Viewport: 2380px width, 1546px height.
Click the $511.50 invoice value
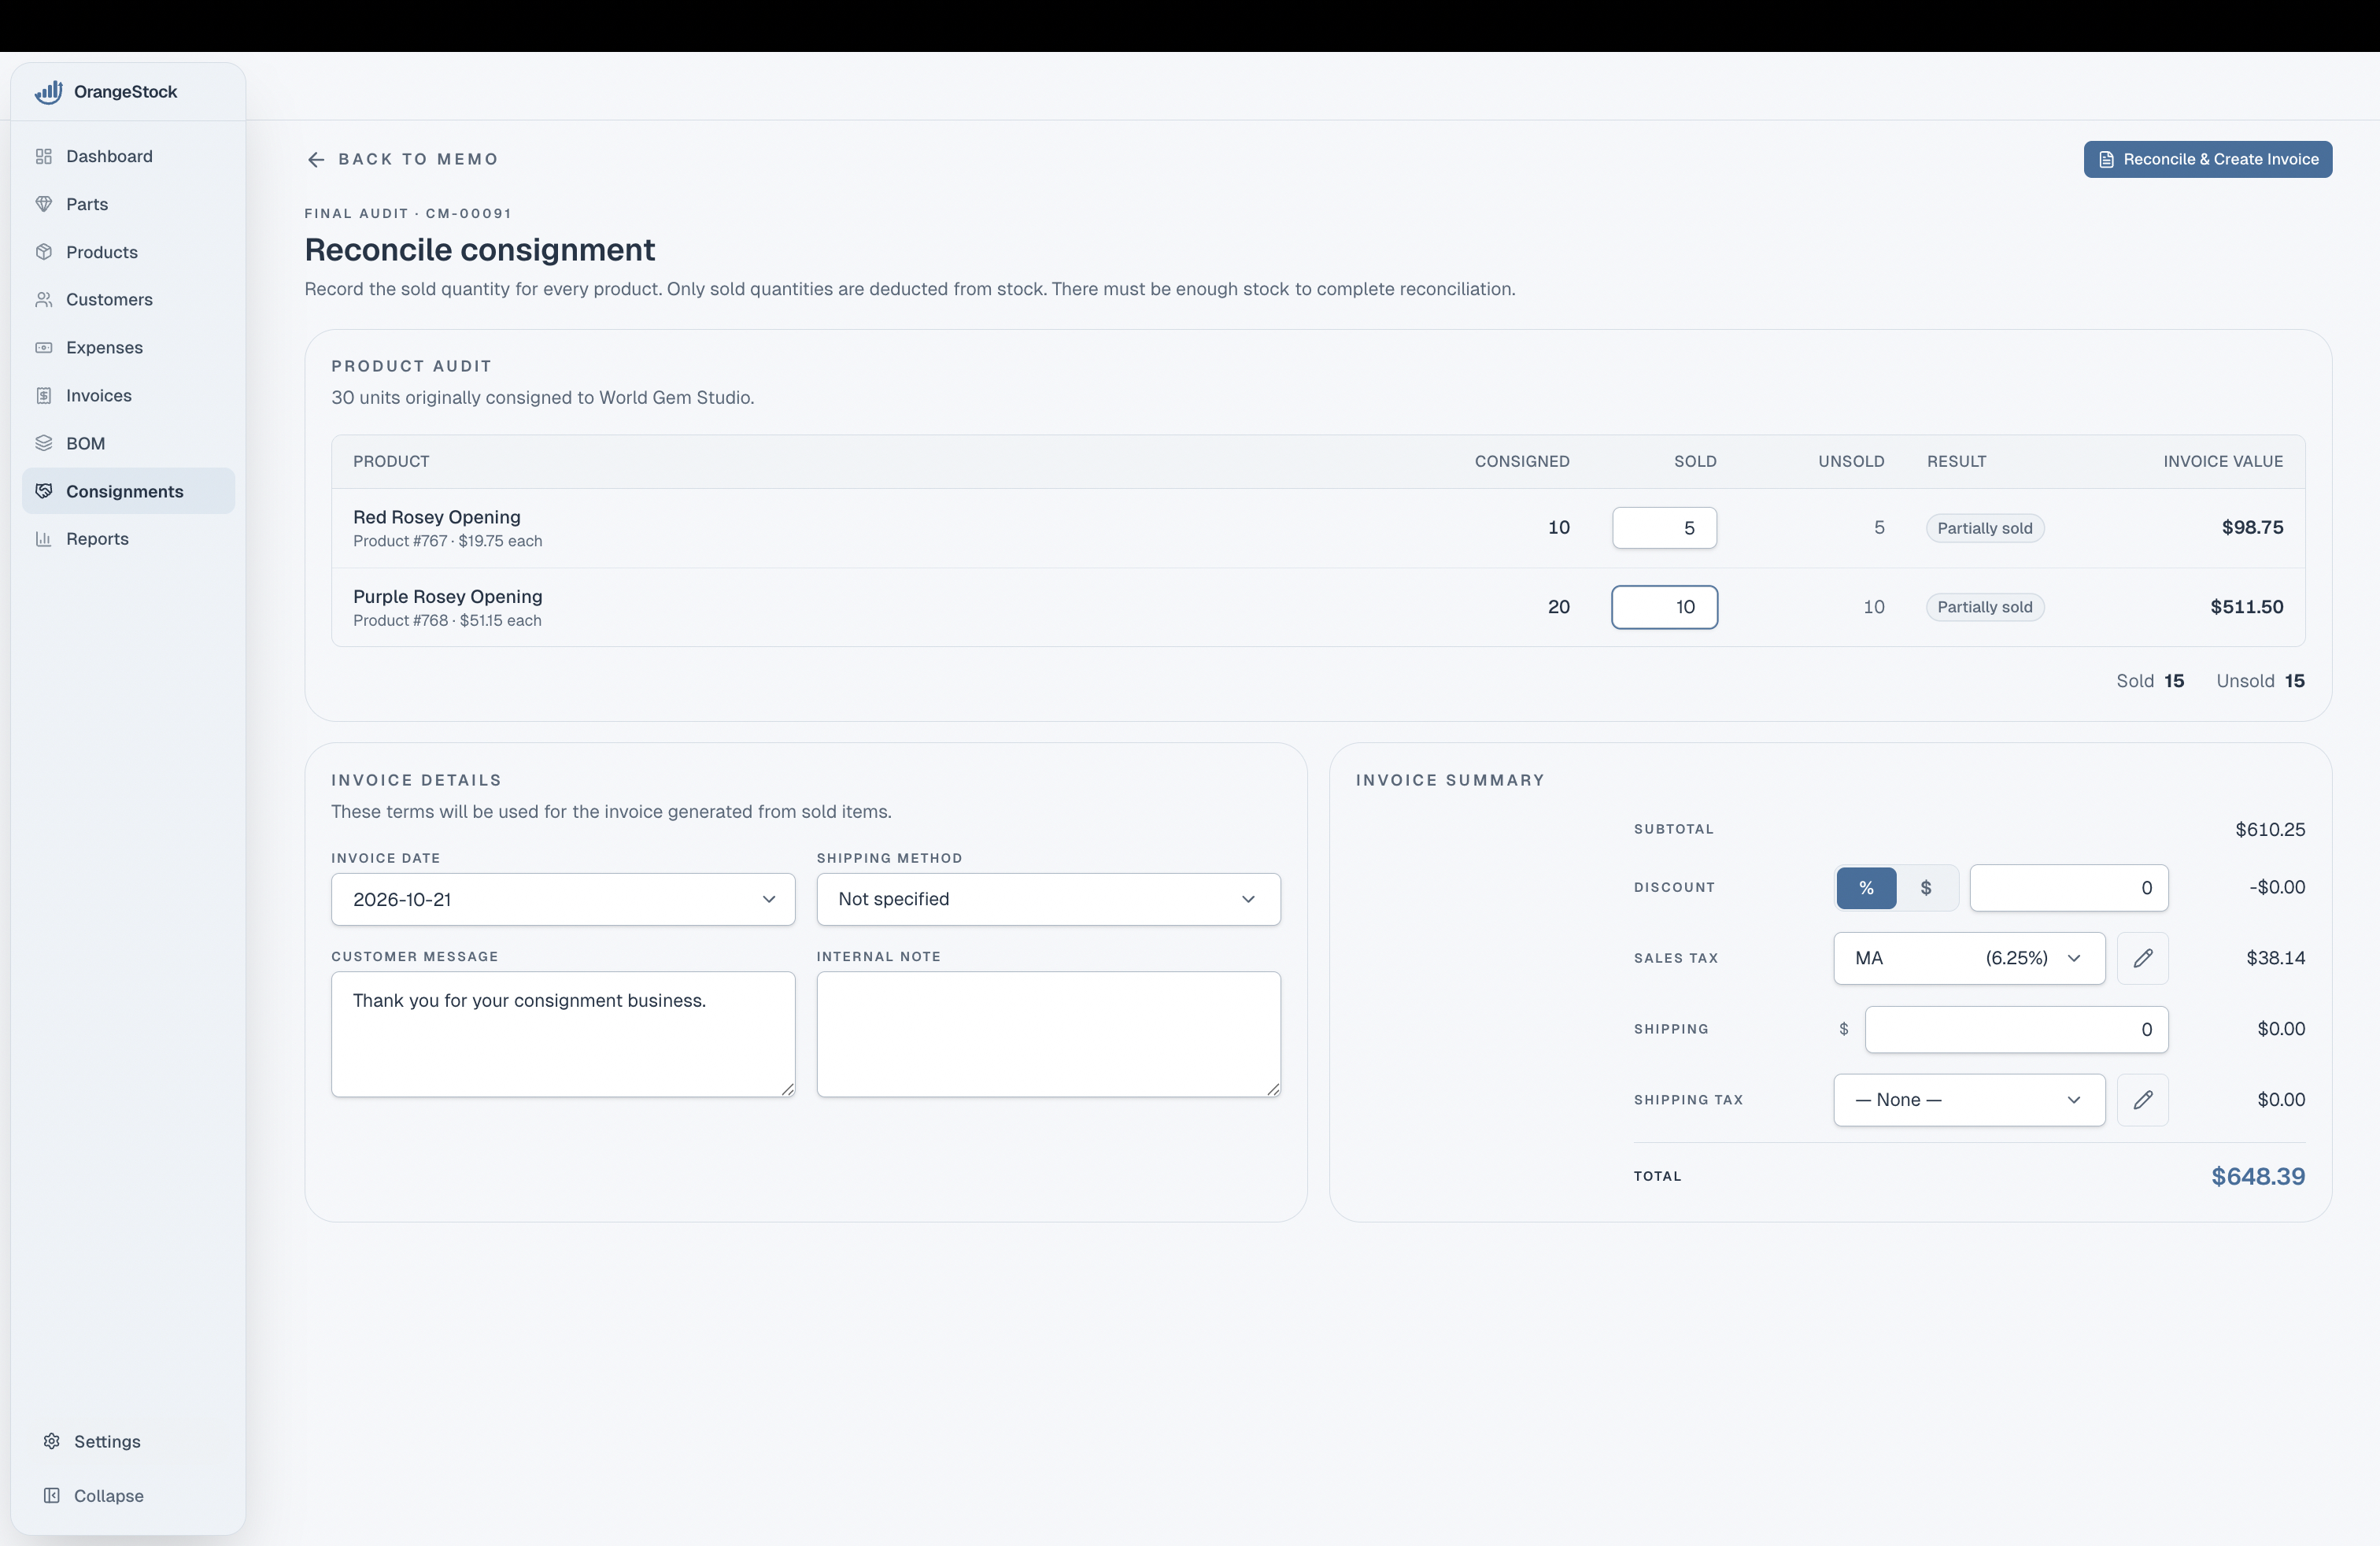pyautogui.click(x=2246, y=607)
